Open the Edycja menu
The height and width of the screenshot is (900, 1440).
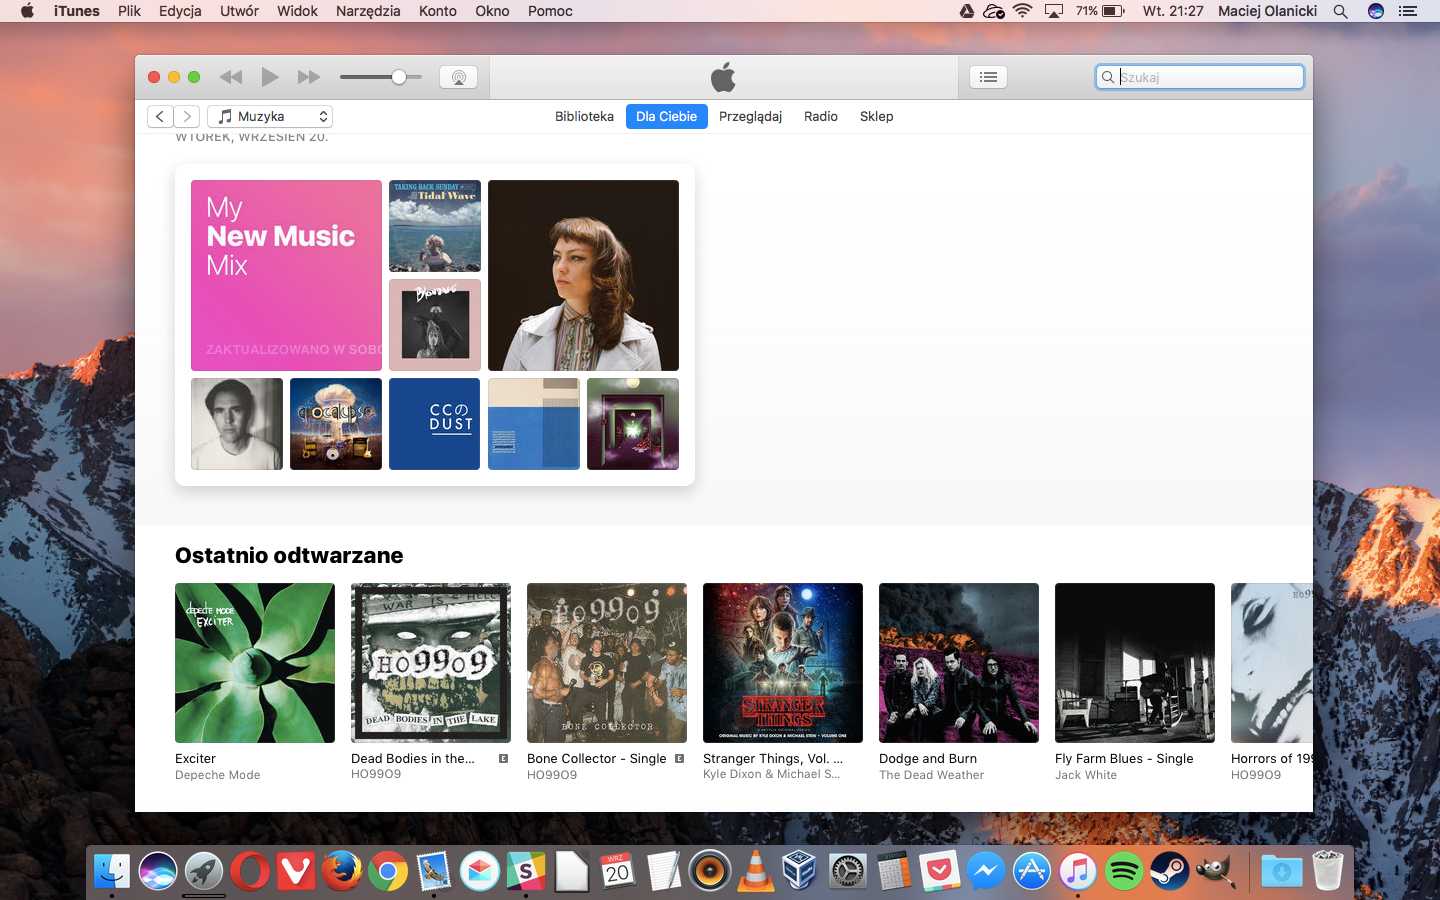180,11
